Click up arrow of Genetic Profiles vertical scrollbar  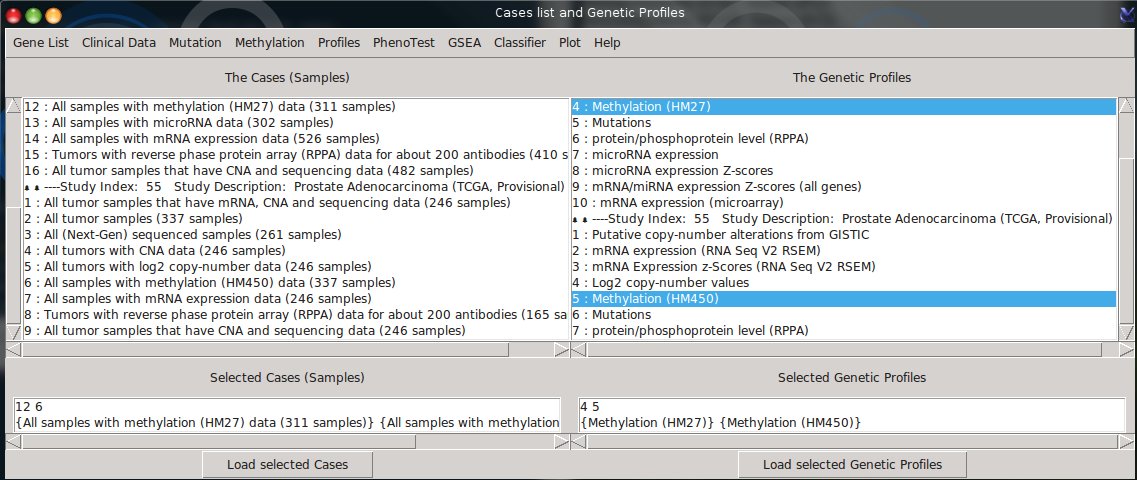[1125, 105]
